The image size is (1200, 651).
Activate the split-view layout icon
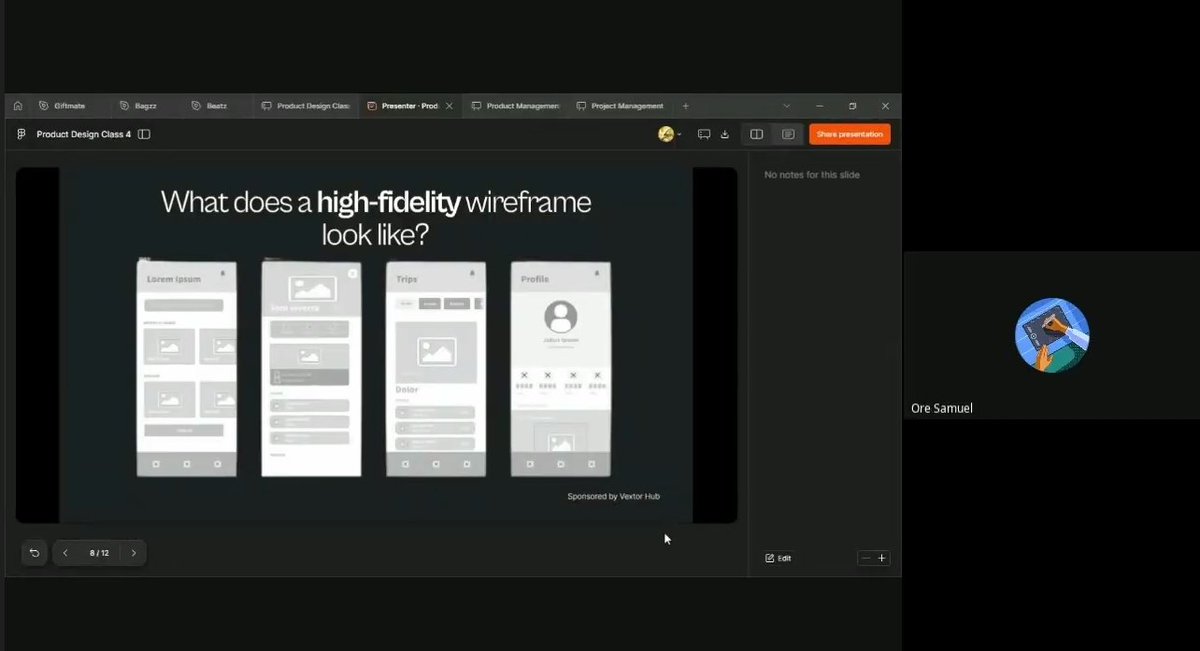pyautogui.click(x=757, y=133)
